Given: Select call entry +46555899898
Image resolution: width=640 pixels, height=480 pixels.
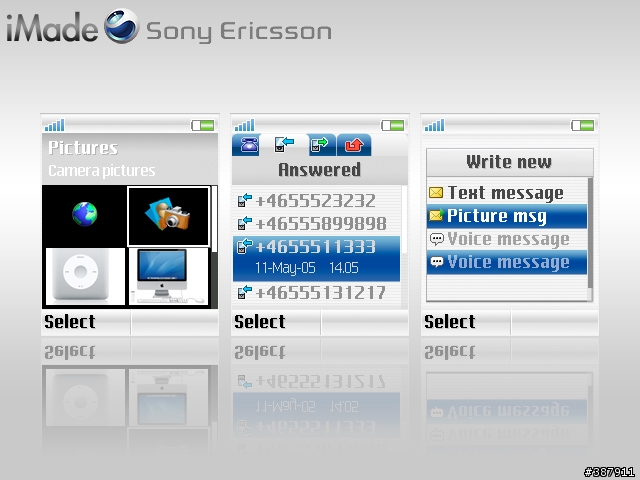Looking at the screenshot, I should coord(317,224).
